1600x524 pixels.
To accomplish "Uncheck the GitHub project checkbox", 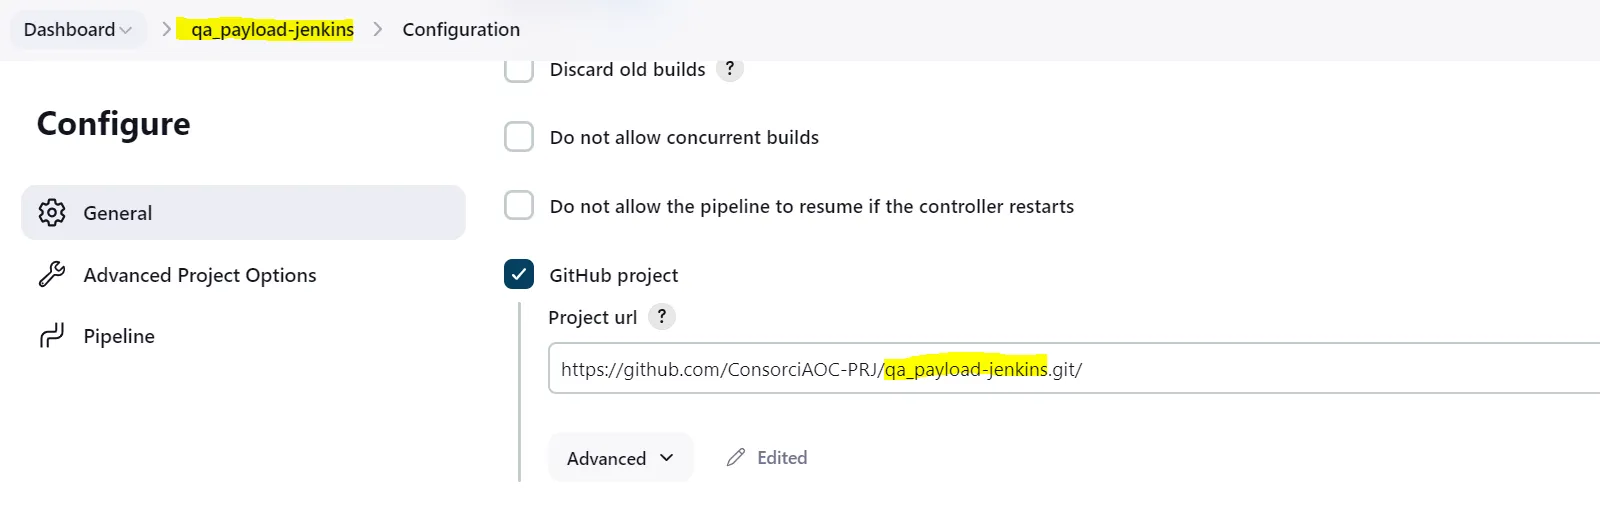I will [x=519, y=275].
